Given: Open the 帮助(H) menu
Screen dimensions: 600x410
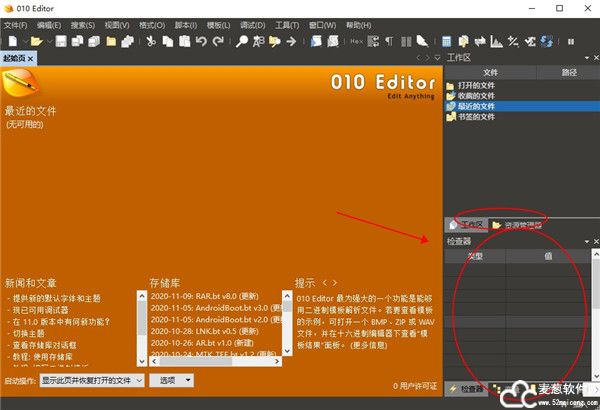Looking at the screenshot, I should tap(359, 25).
